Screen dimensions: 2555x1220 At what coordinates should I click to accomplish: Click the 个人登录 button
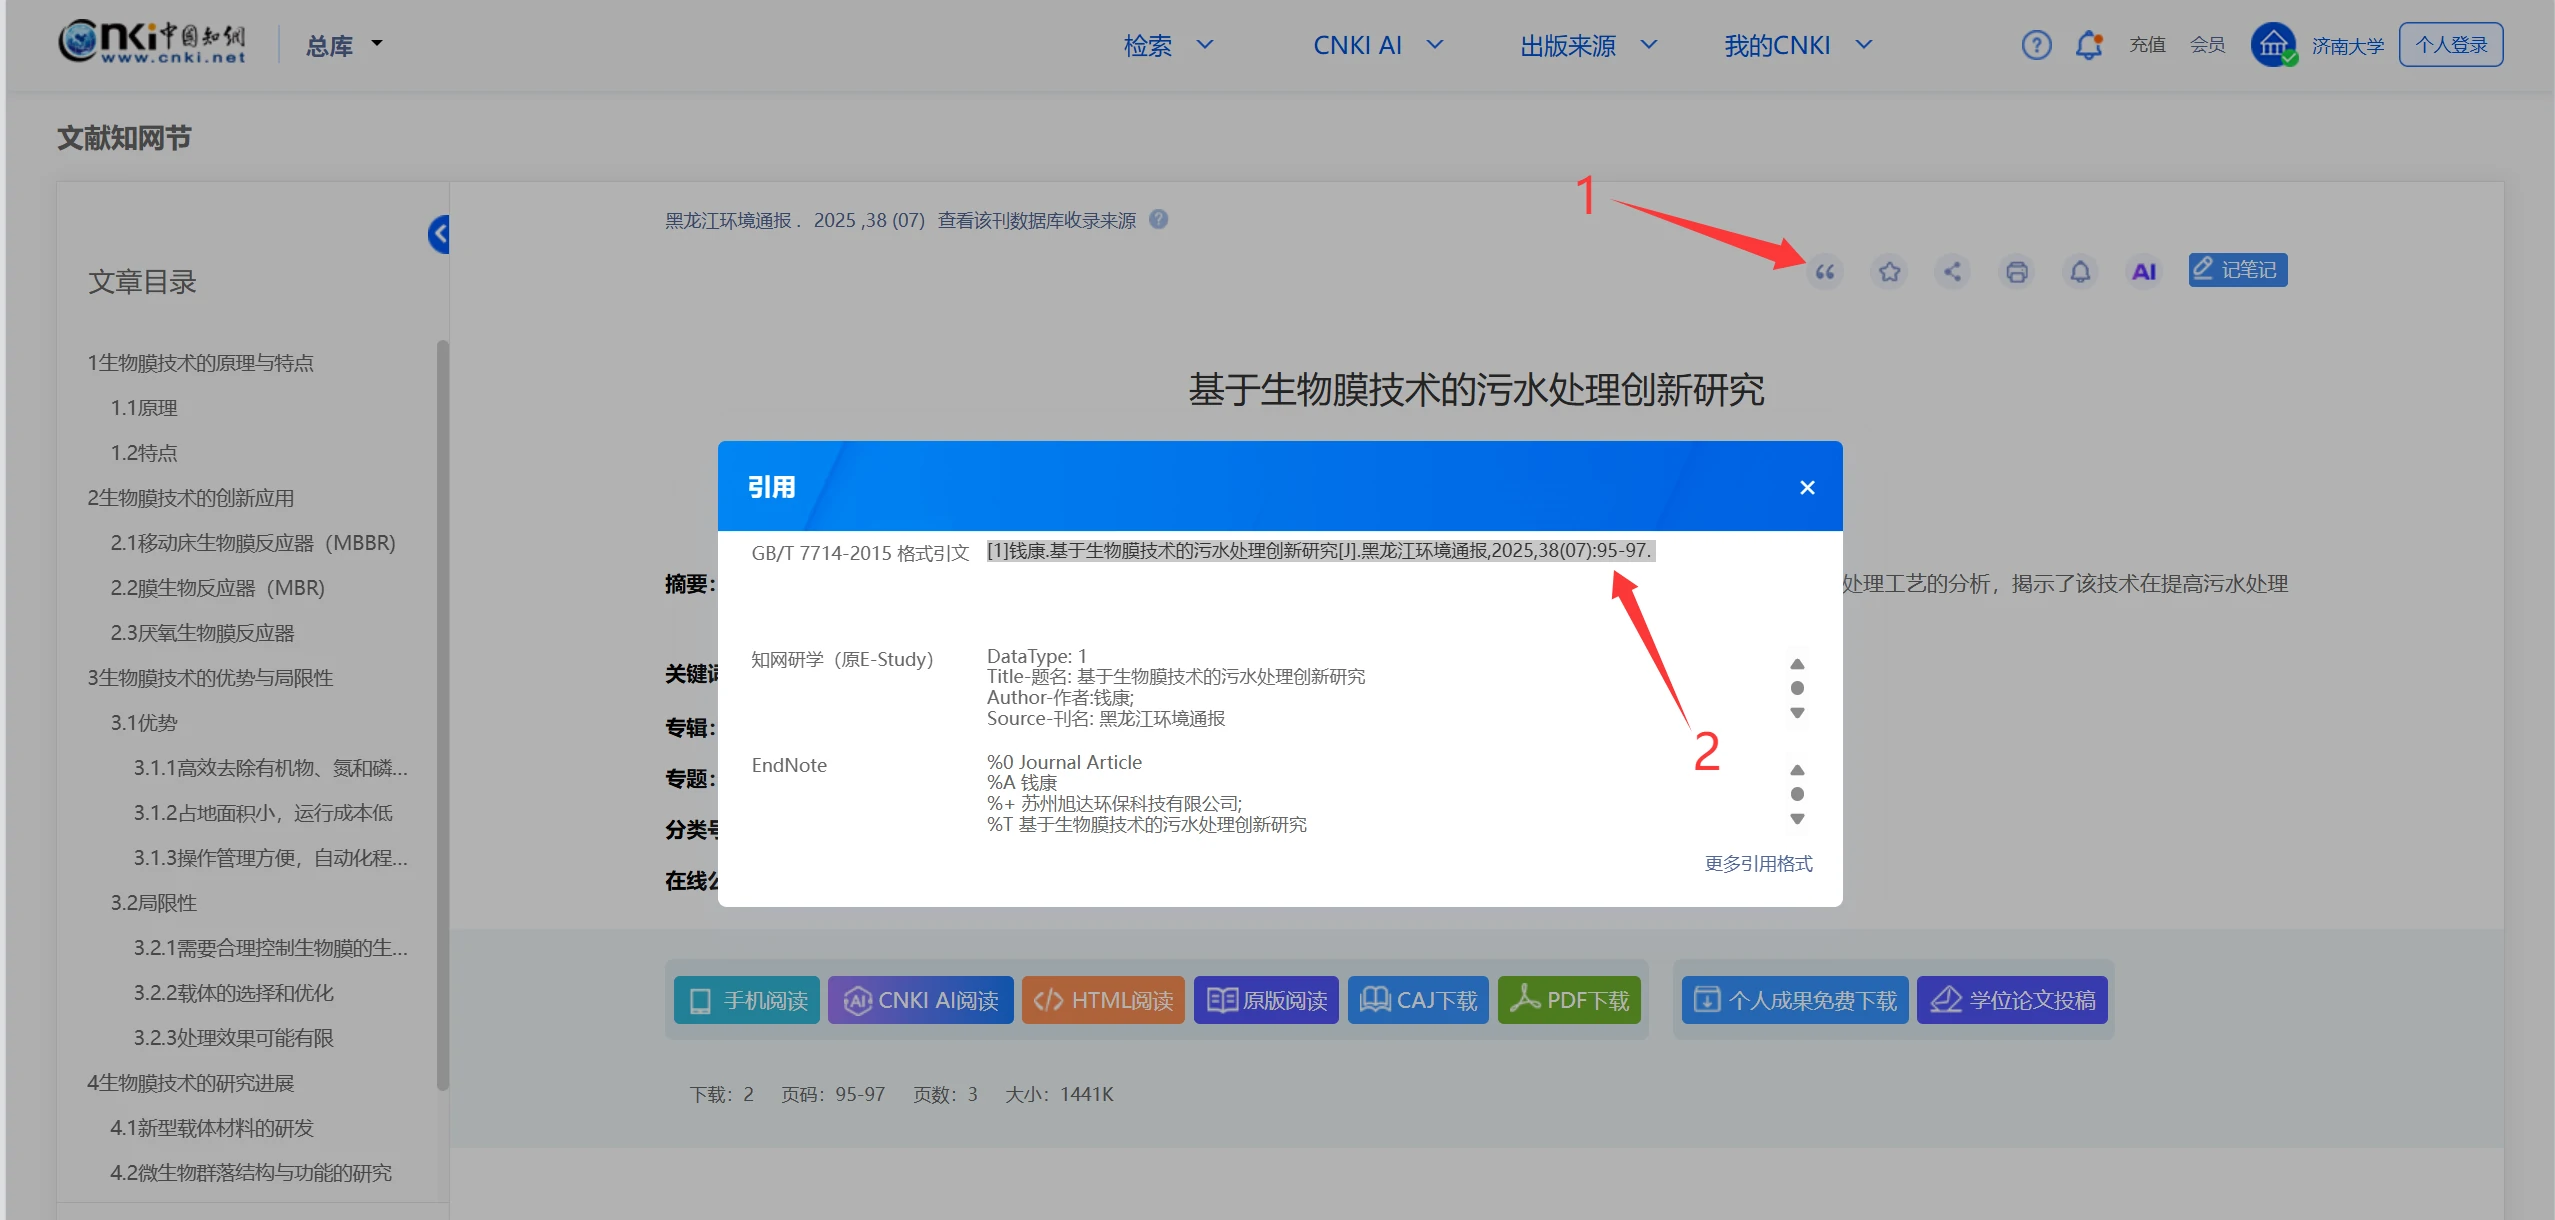(x=2450, y=45)
